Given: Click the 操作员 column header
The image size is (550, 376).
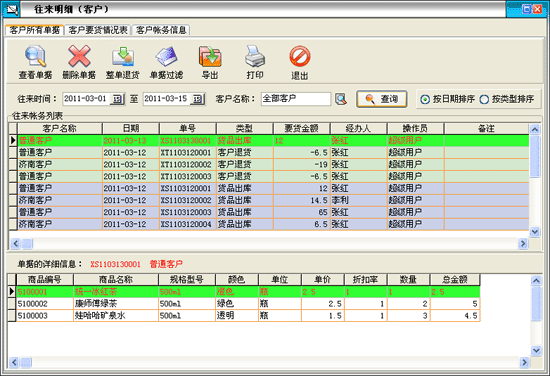Looking at the screenshot, I should tap(415, 128).
